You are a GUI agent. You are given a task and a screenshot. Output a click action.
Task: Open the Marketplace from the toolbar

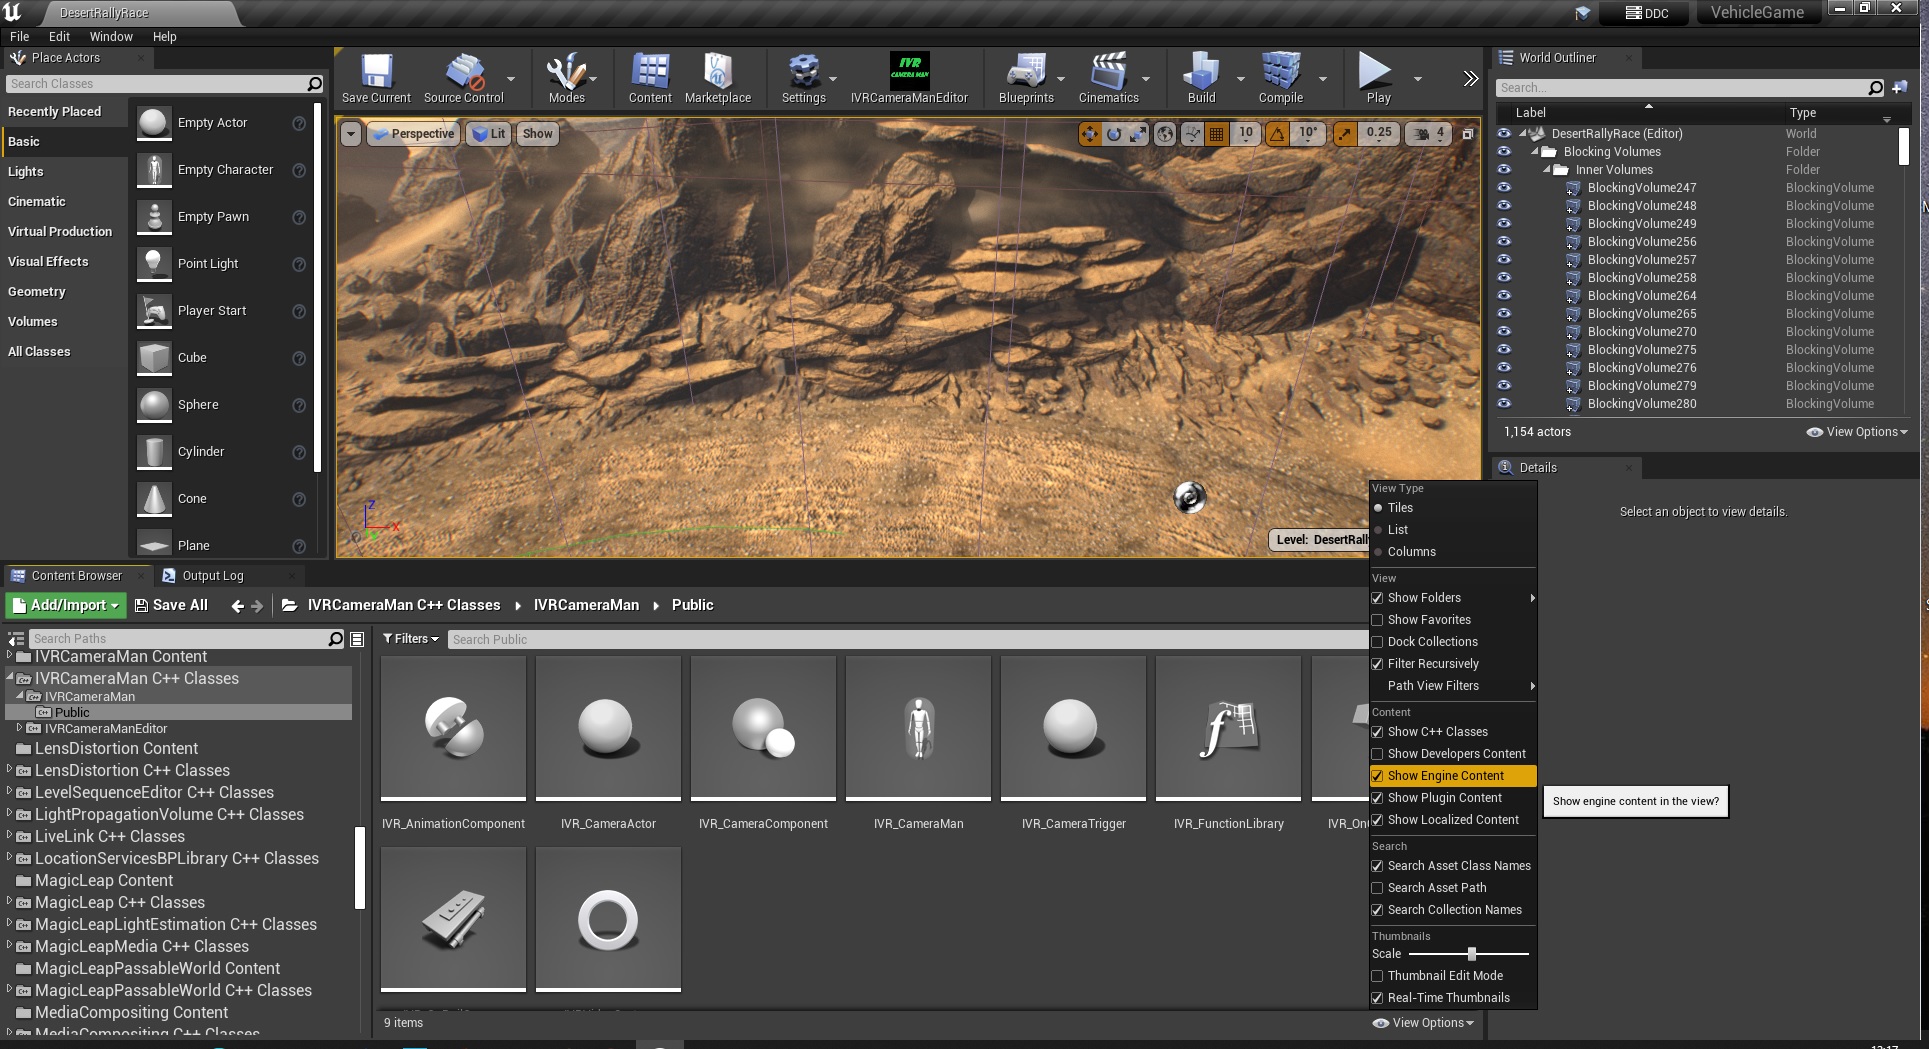coord(717,79)
